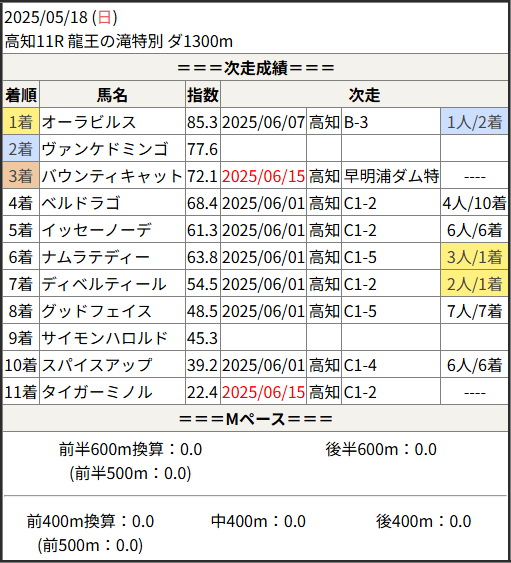Select the 1着 yellow rank cell
The height and width of the screenshot is (563, 511).
pos(21,122)
